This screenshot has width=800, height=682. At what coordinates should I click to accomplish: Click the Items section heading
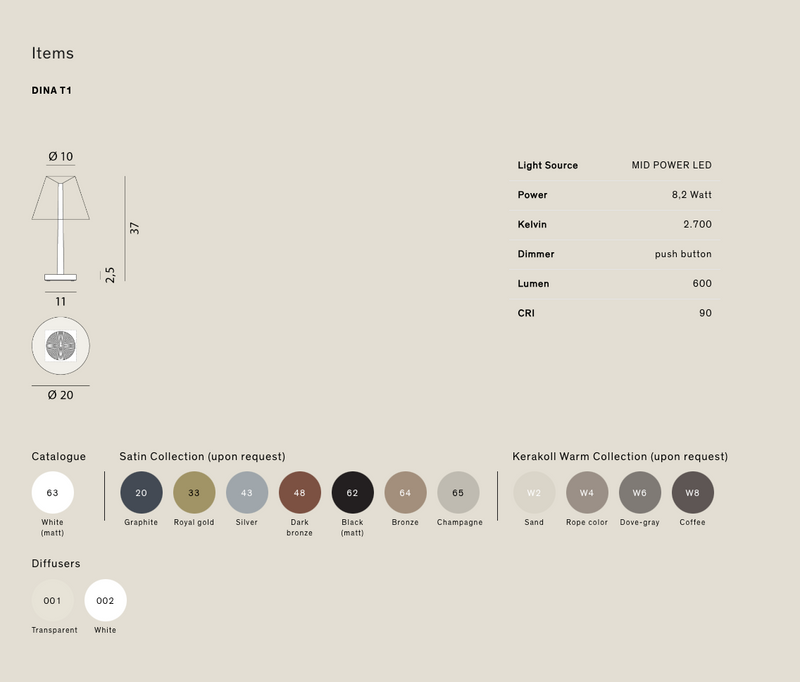[x=53, y=53]
